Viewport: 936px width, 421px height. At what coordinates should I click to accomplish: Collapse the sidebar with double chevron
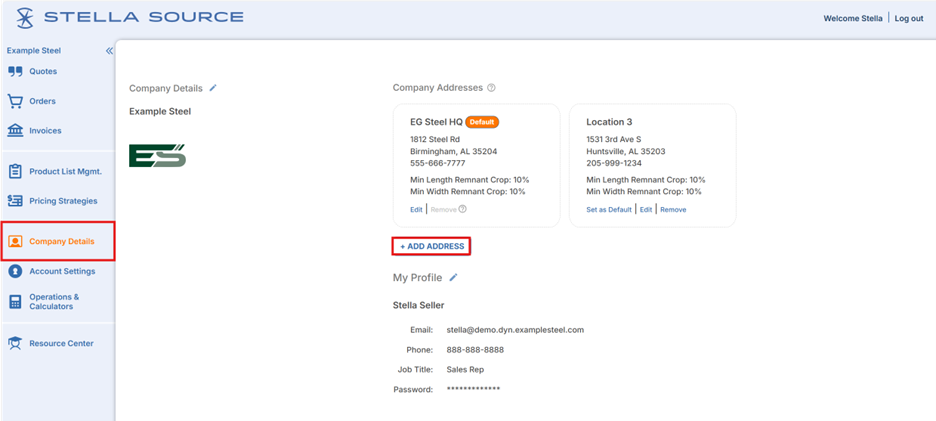tap(109, 51)
